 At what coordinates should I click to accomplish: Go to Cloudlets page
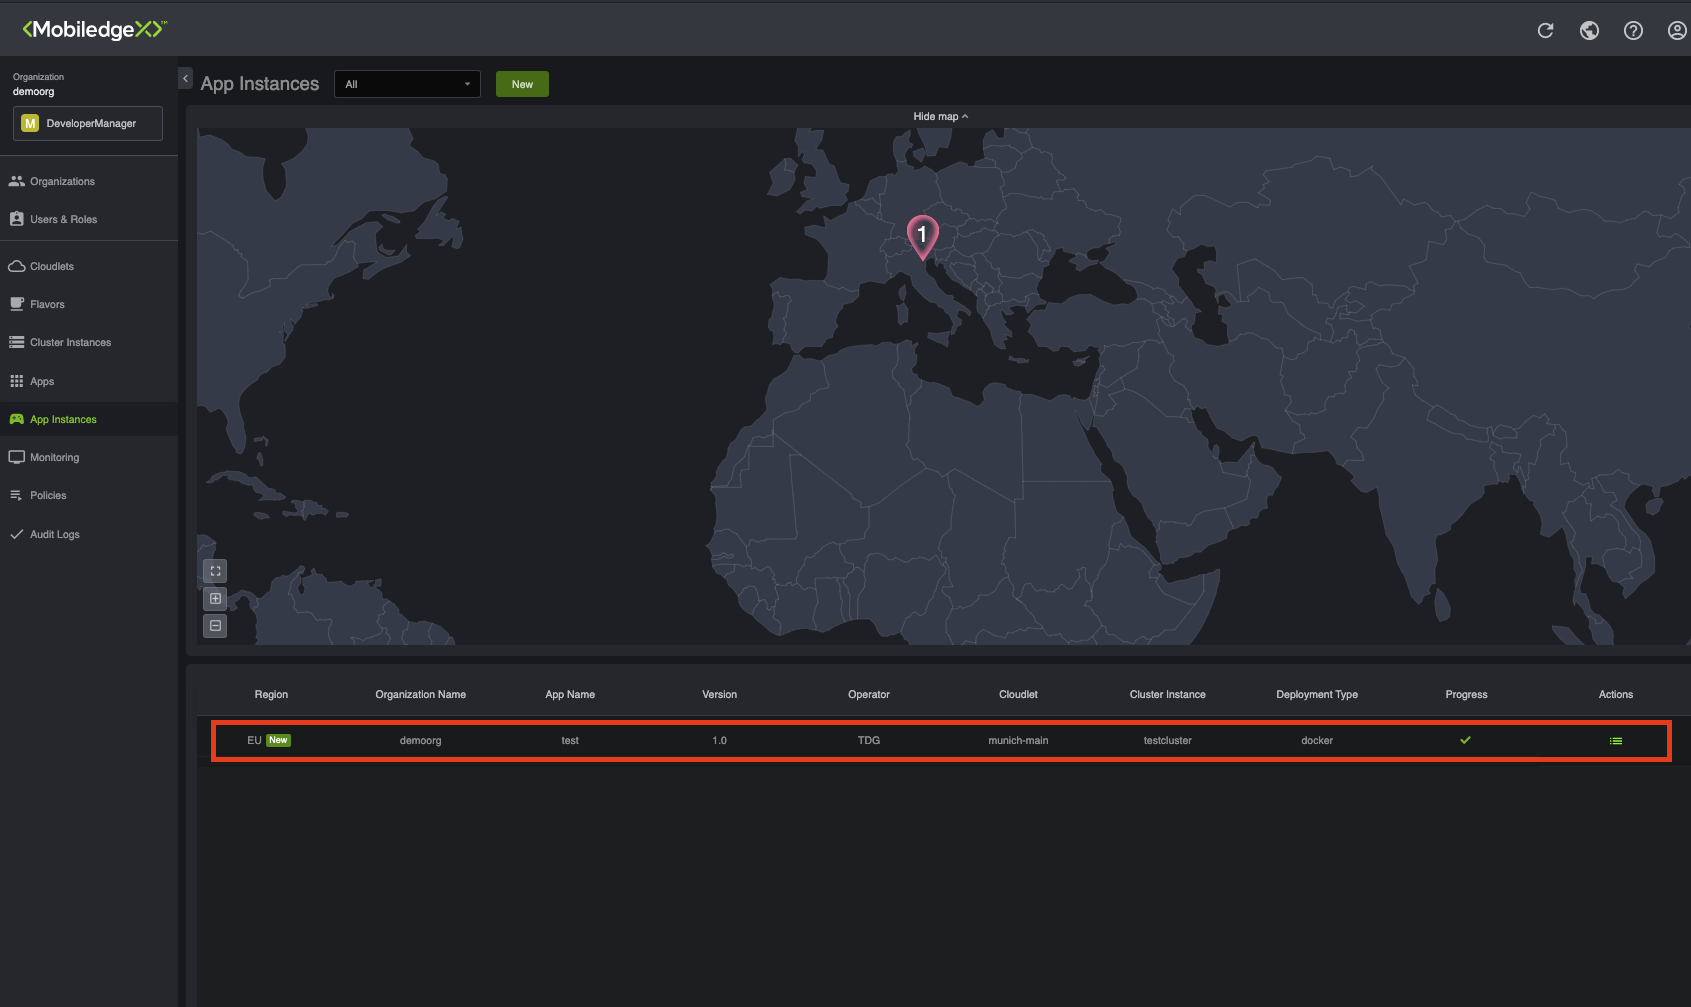(x=89, y=266)
